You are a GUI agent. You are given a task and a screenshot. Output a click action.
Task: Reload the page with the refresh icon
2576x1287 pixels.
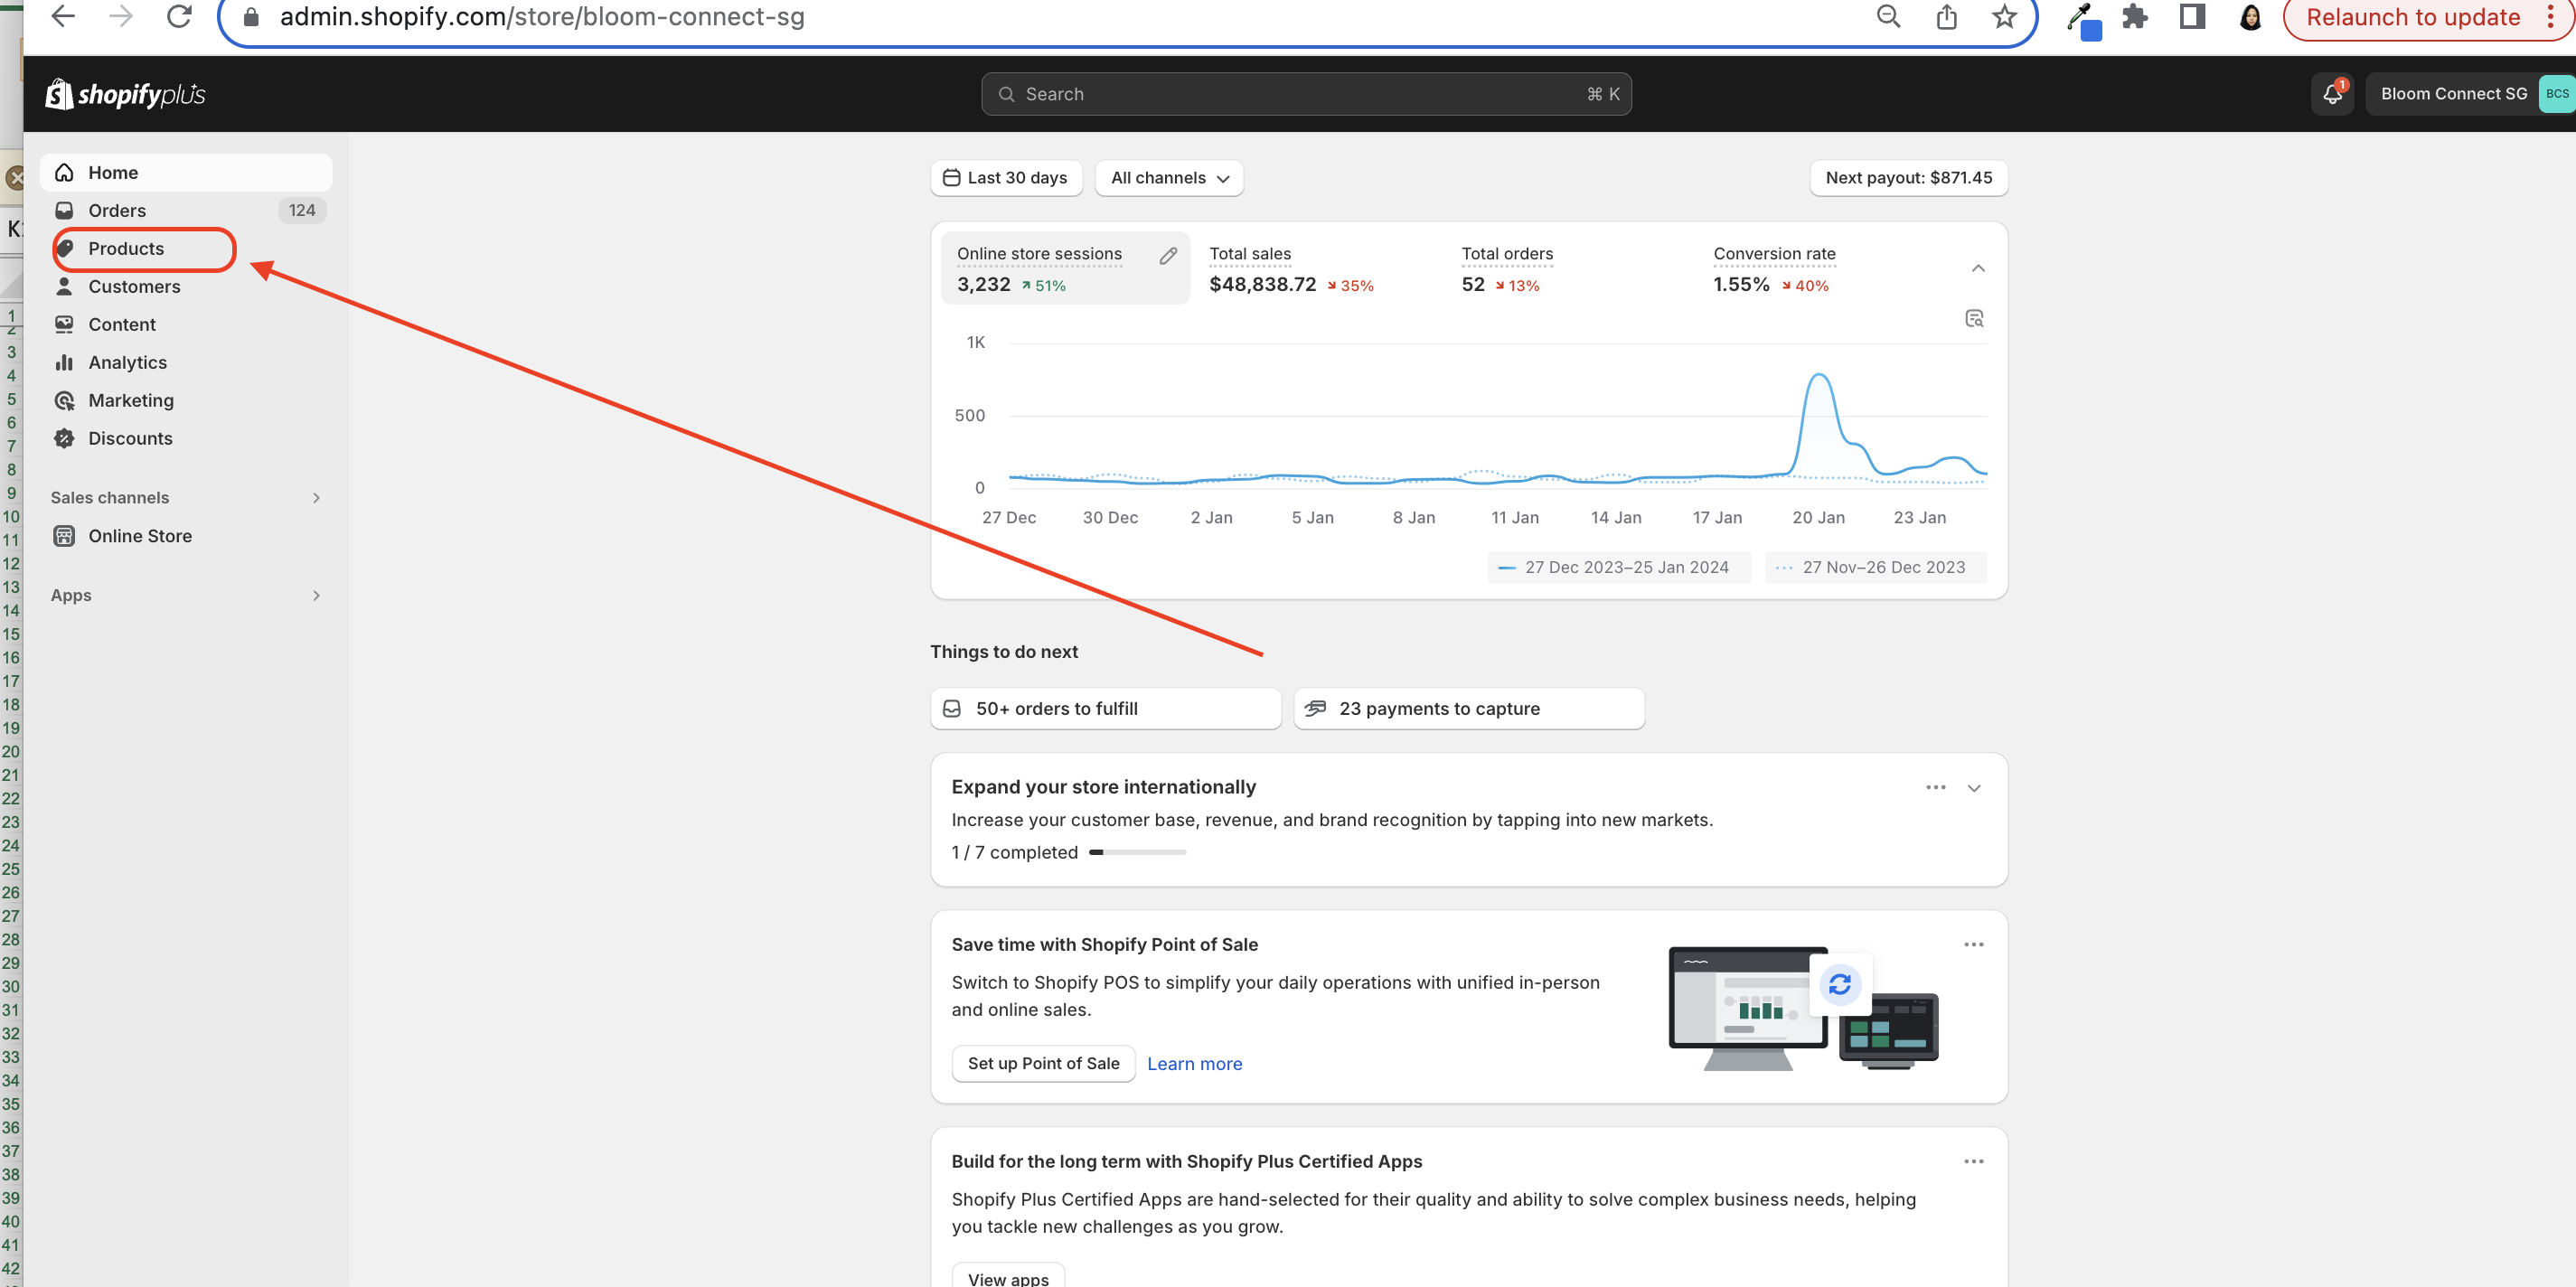[x=179, y=16]
